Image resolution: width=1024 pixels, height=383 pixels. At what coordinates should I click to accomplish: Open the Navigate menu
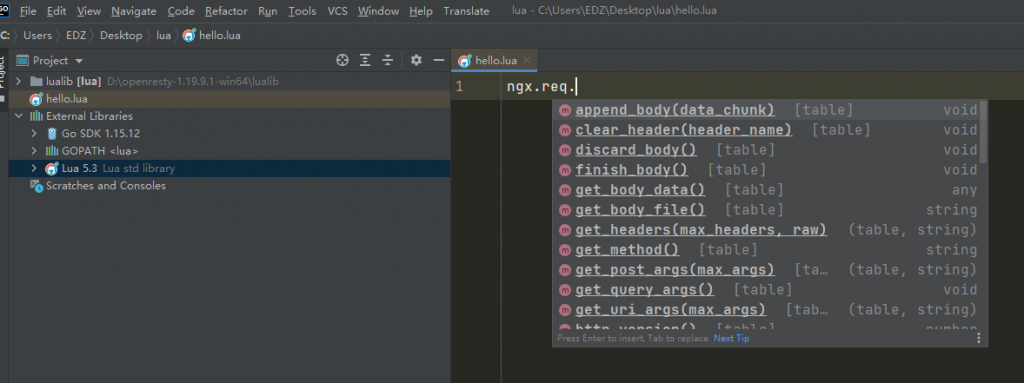pyautogui.click(x=134, y=11)
